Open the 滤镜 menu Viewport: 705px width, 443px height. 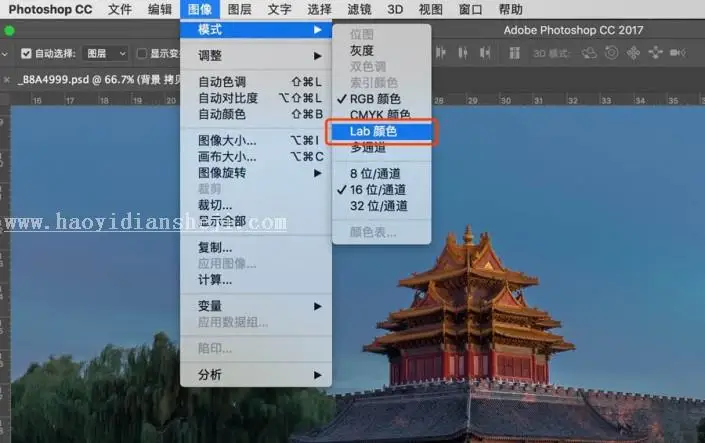pos(359,9)
